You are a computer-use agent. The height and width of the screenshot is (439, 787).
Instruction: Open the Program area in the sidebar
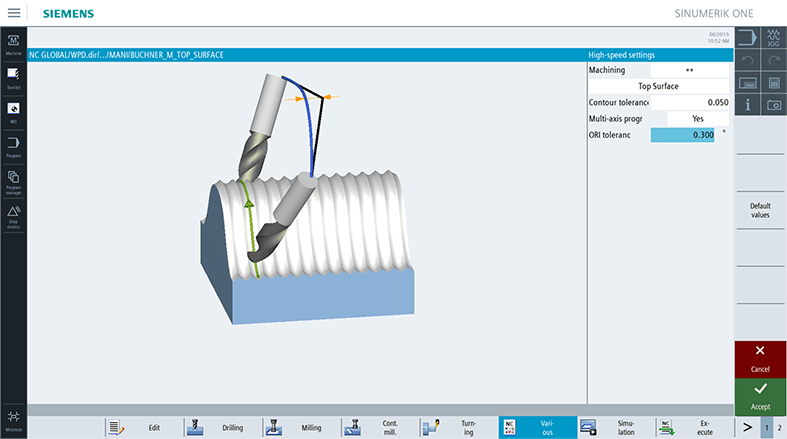(x=14, y=147)
